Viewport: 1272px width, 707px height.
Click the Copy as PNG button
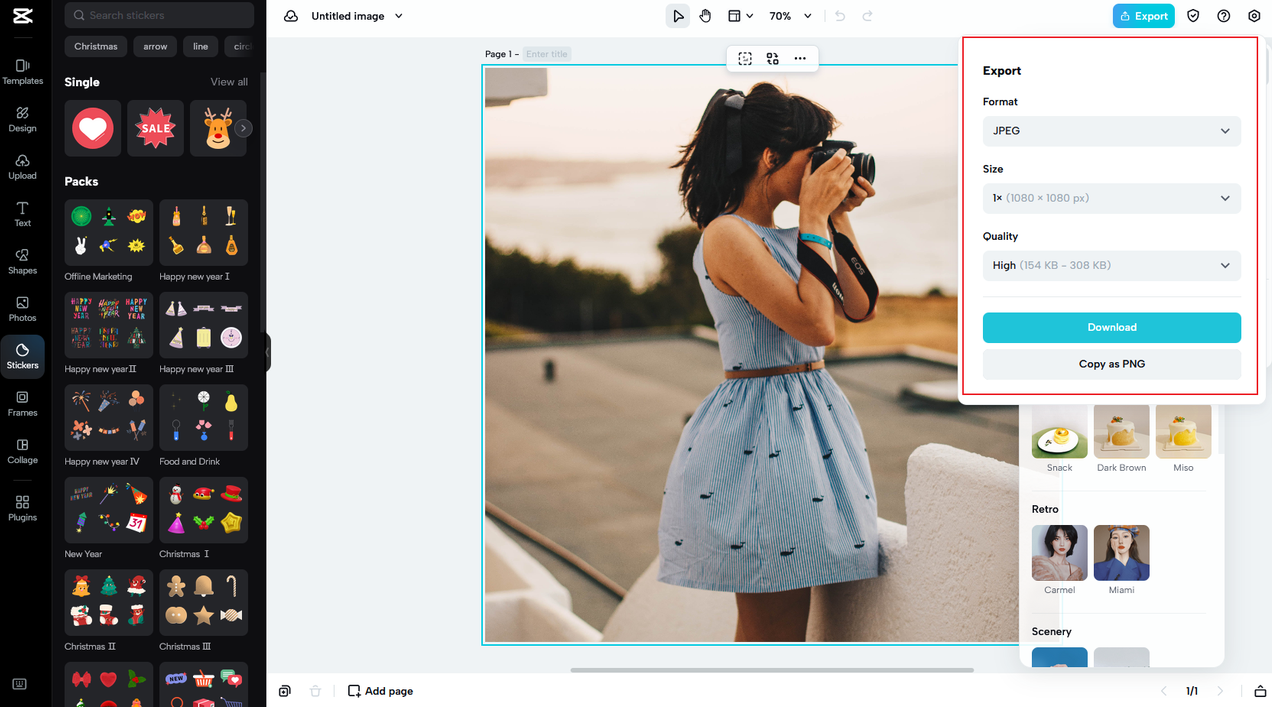(1111, 364)
